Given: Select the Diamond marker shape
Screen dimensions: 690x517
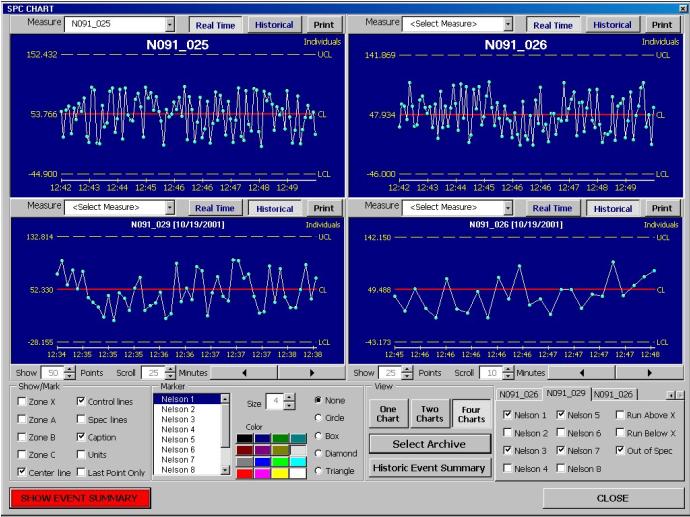Looking at the screenshot, I should (x=318, y=453).
